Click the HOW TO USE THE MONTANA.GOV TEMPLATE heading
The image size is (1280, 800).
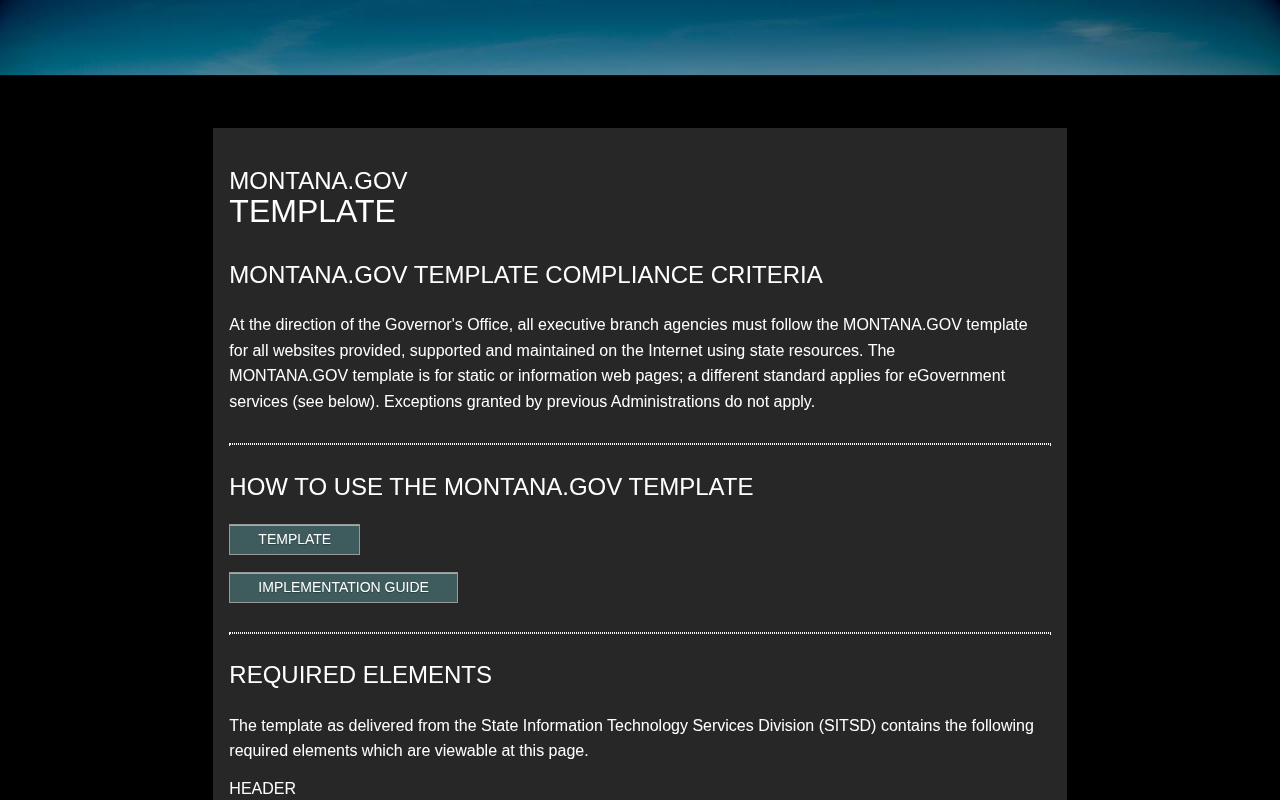(x=491, y=487)
